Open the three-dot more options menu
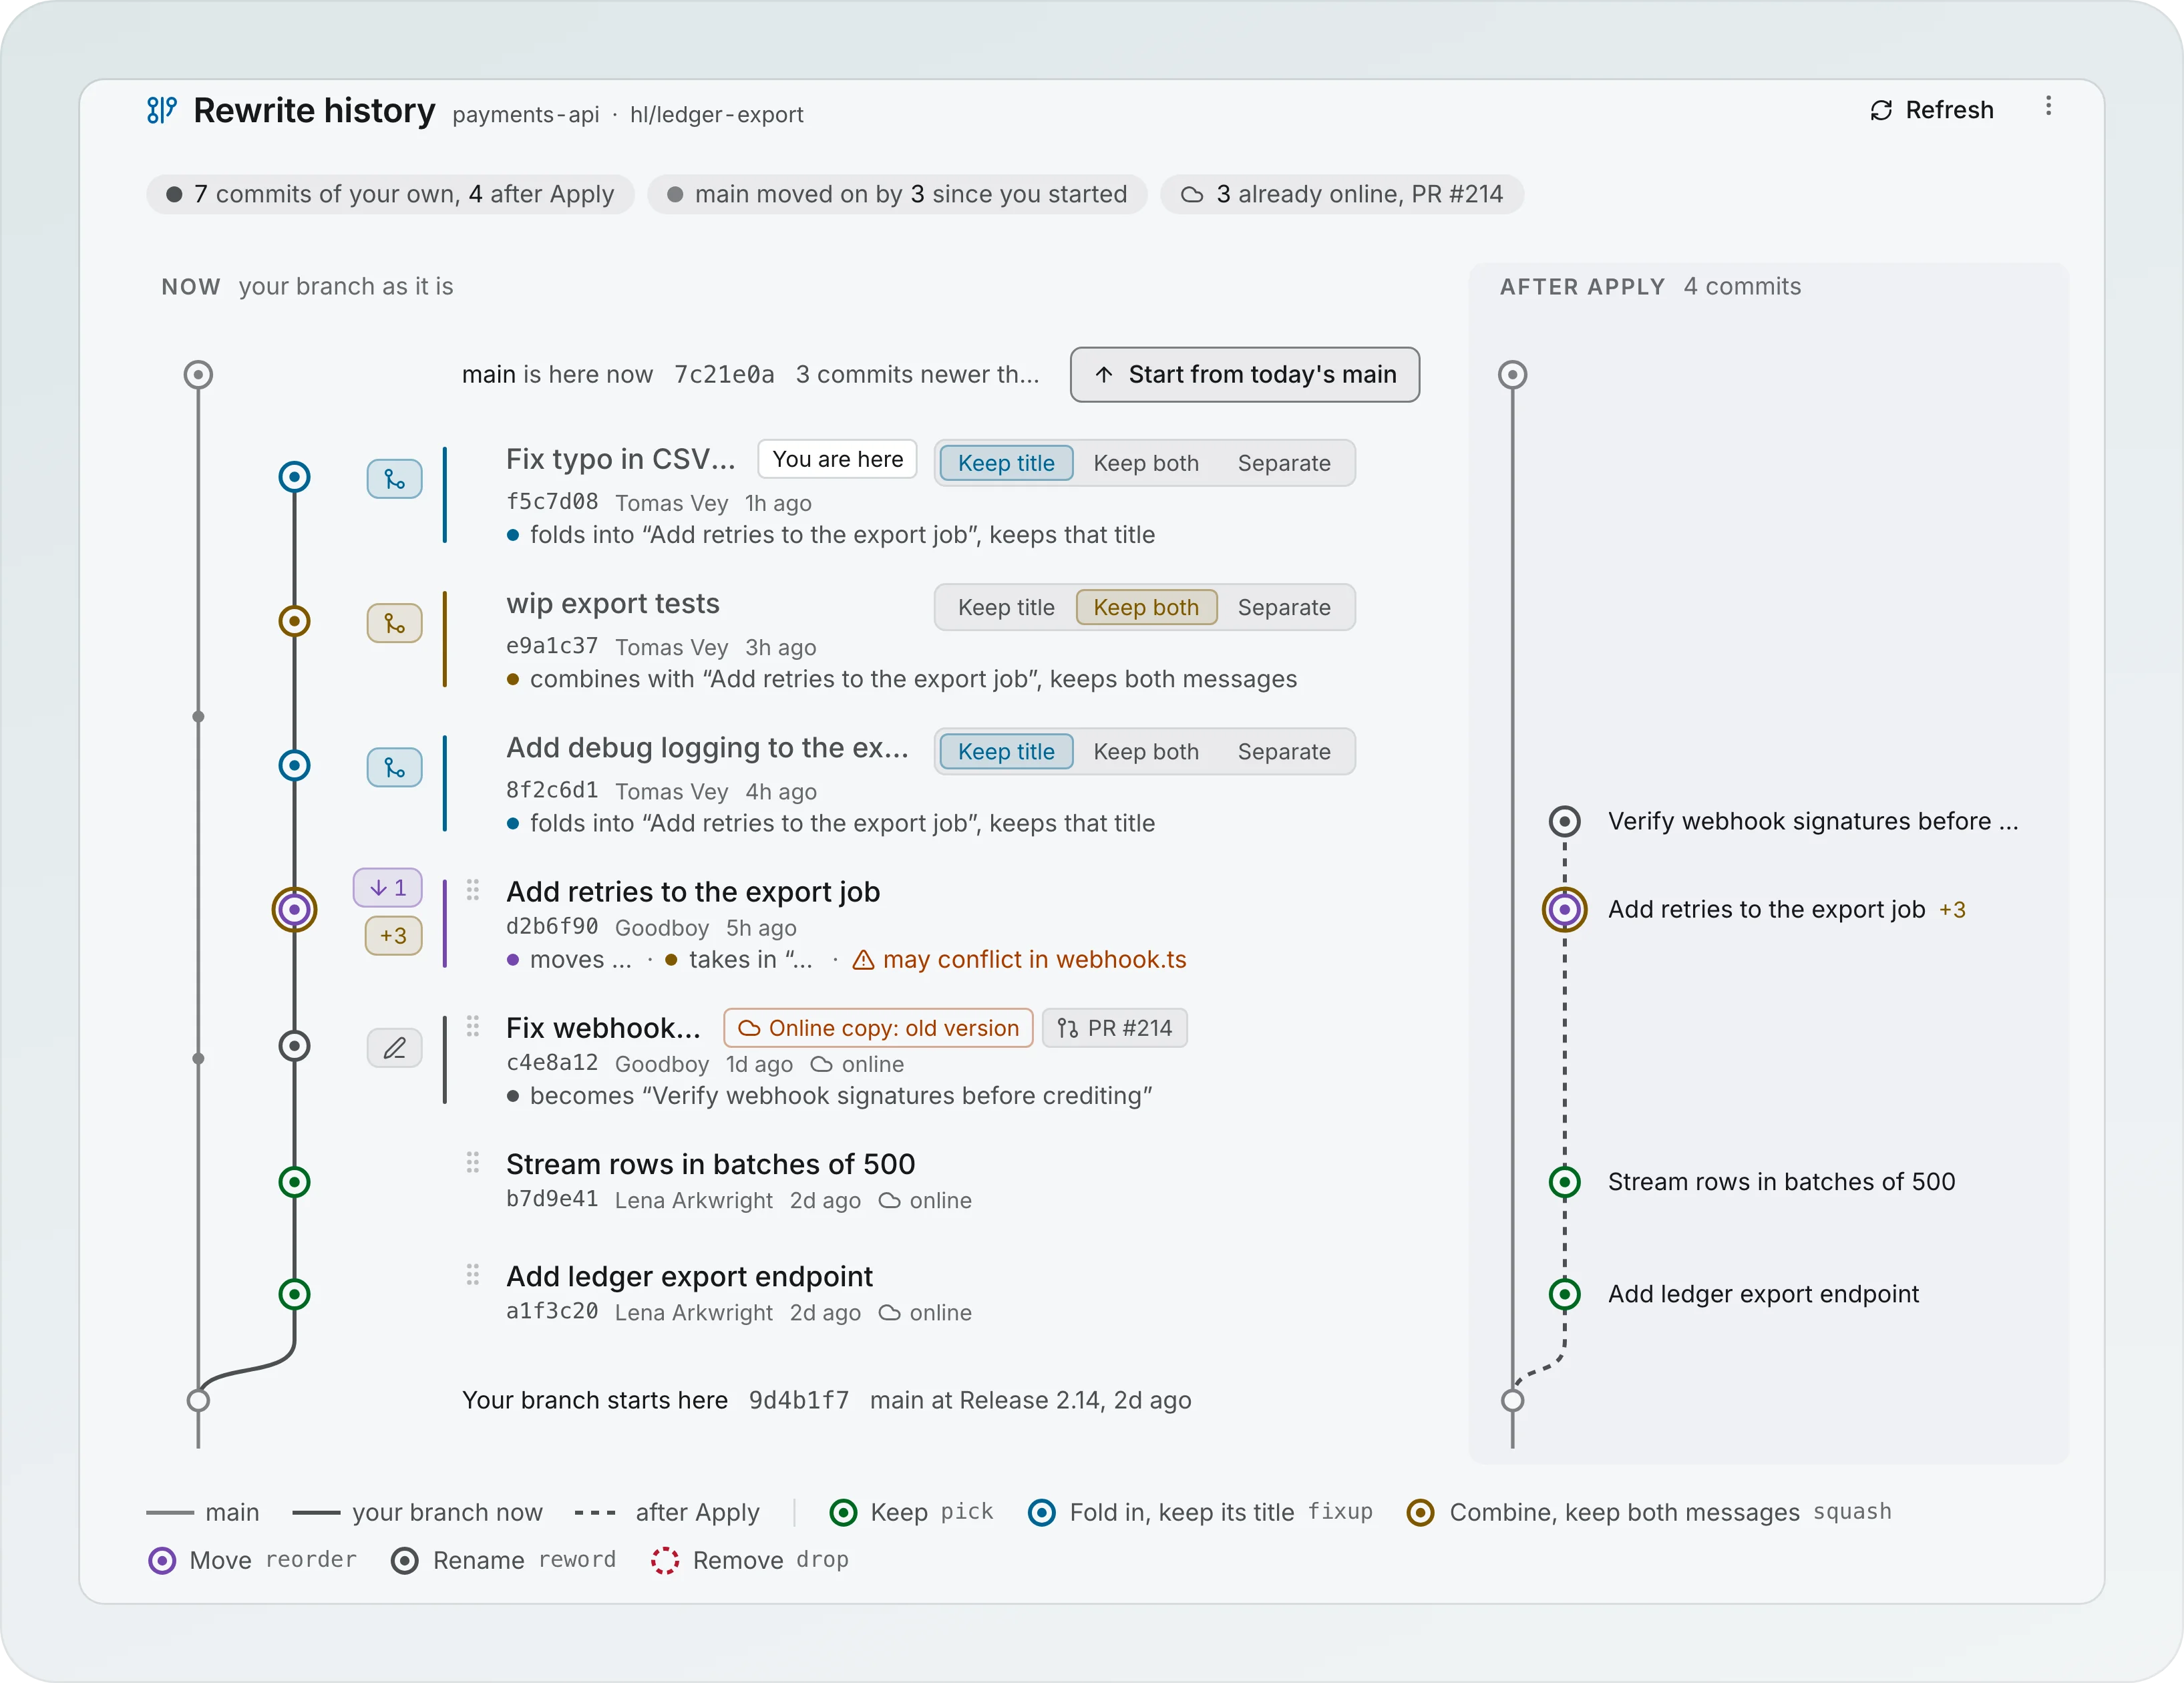Screen dimensions: 2184x1683 [x=2047, y=107]
